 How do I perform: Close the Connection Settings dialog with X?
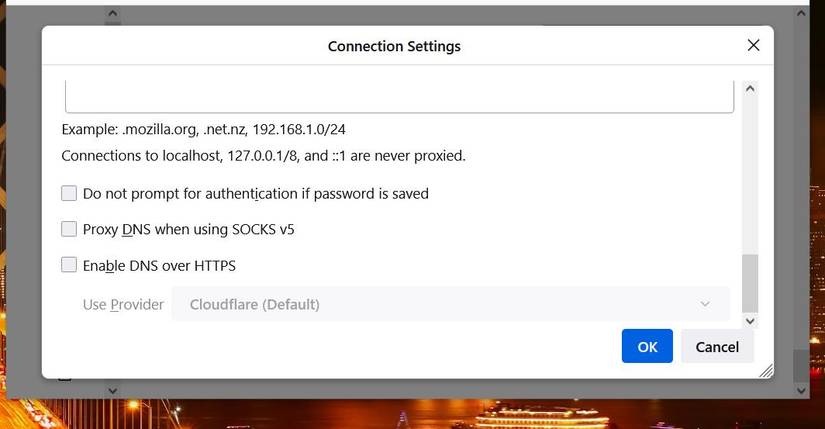coord(753,45)
